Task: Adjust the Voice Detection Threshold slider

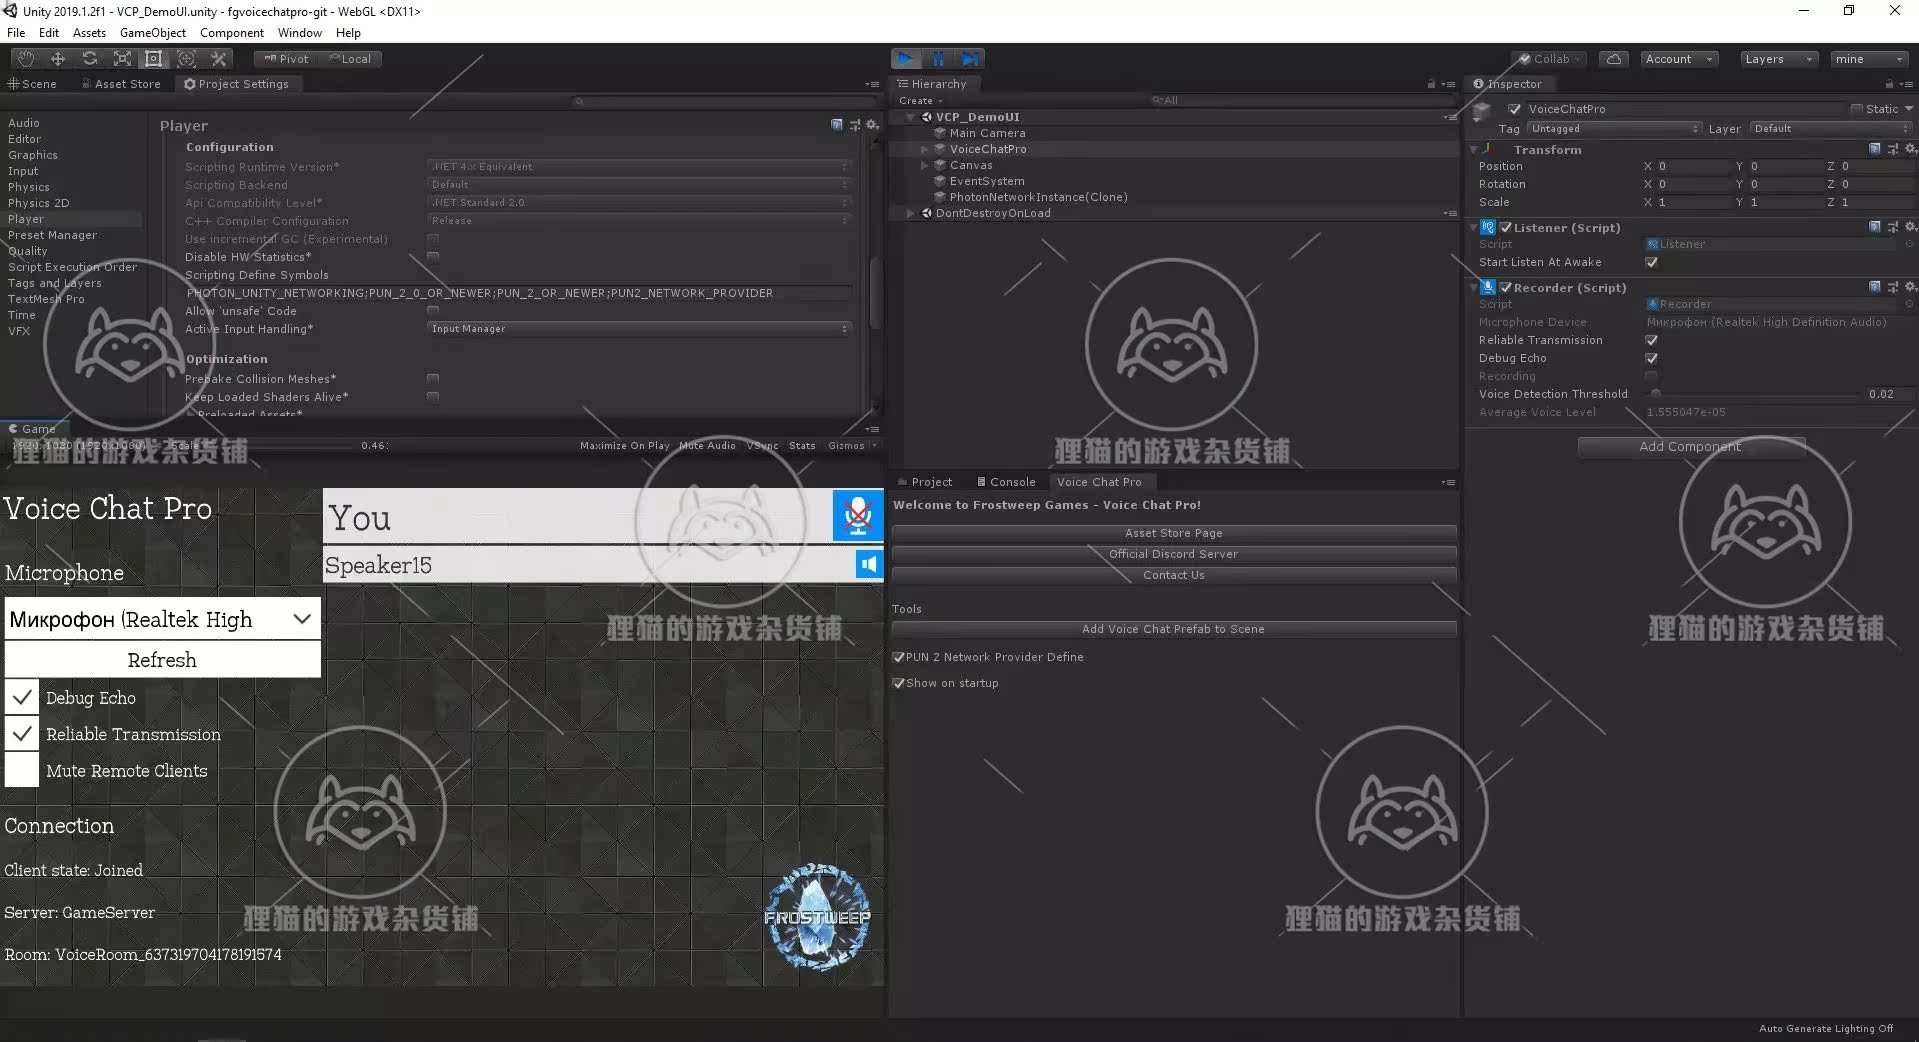Action: click(x=1754, y=394)
